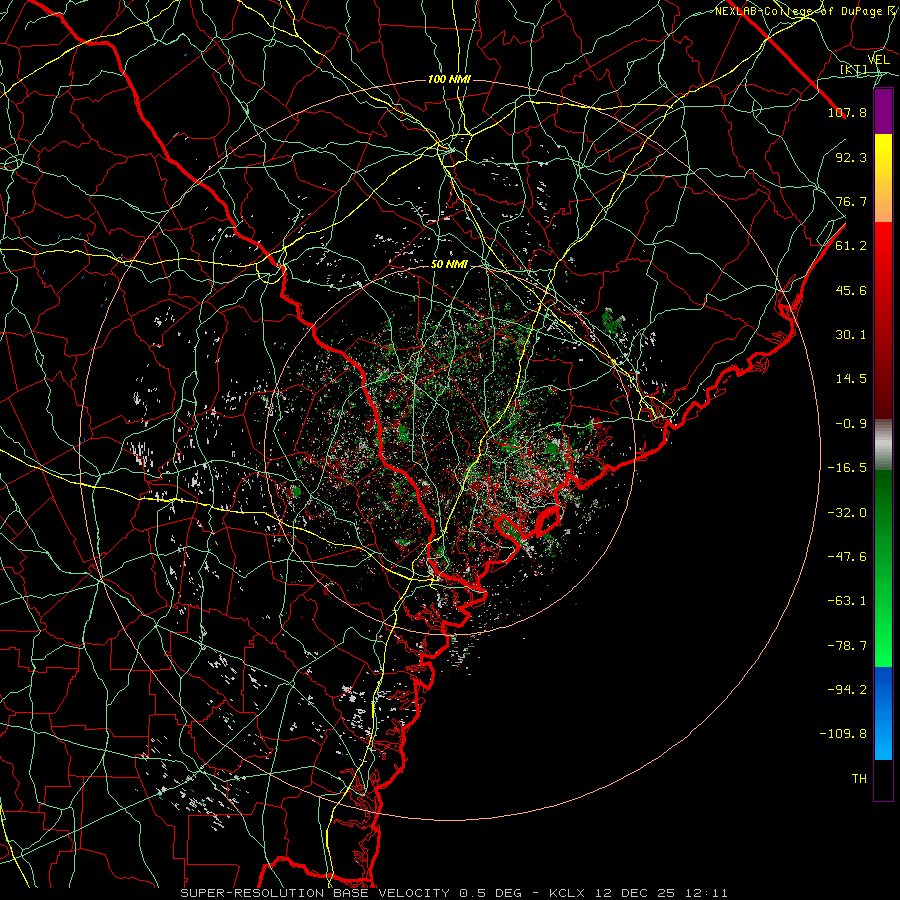Click the -32.0 velocity scale value
This screenshot has height=900, width=900.
(x=847, y=513)
